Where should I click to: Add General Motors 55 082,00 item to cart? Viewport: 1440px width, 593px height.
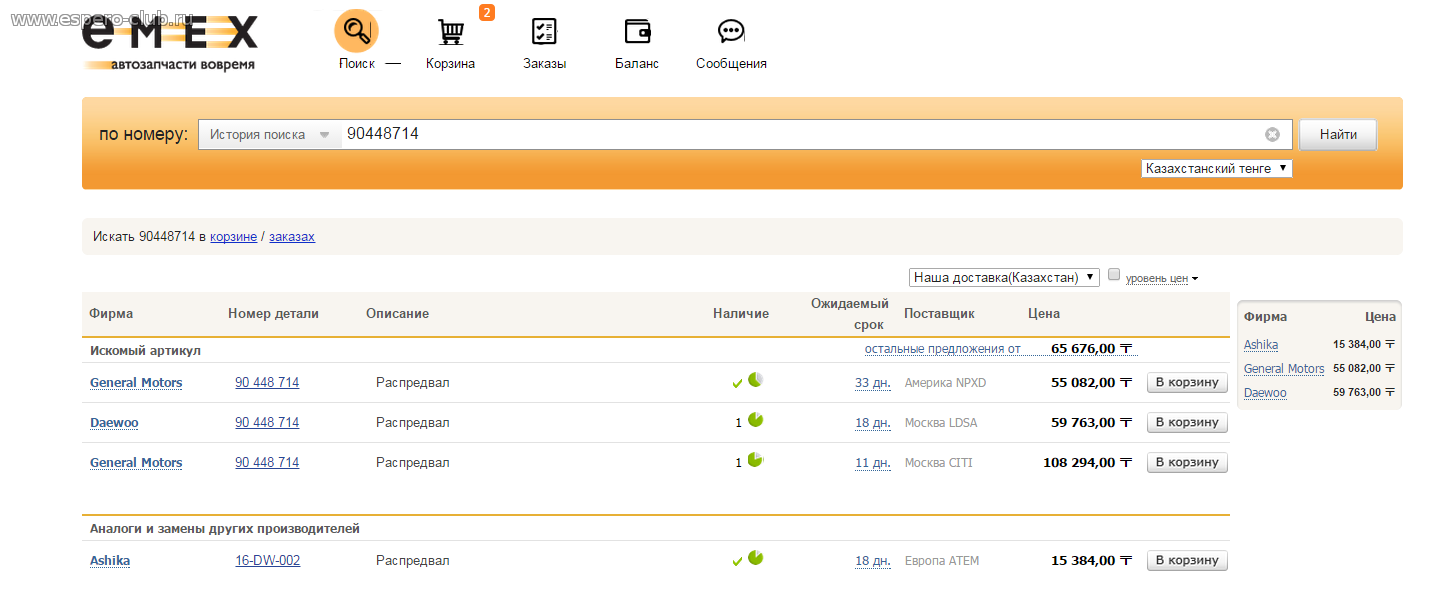(1187, 382)
